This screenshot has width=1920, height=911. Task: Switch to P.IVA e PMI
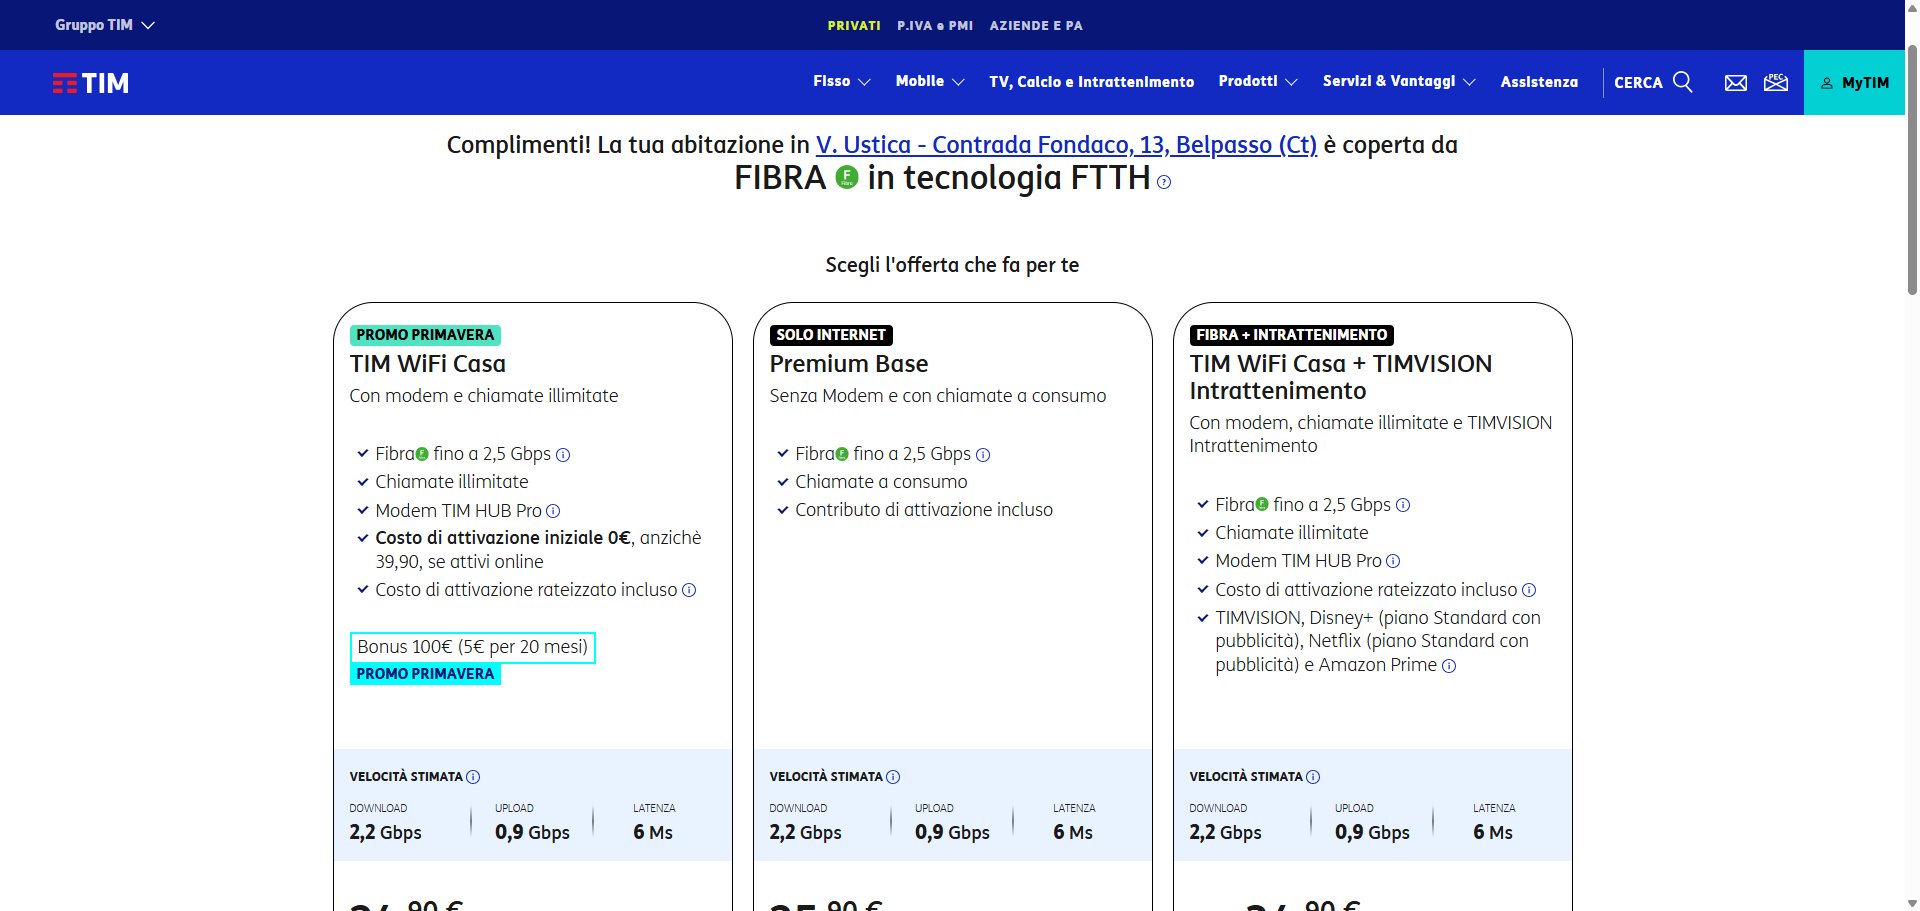click(935, 26)
